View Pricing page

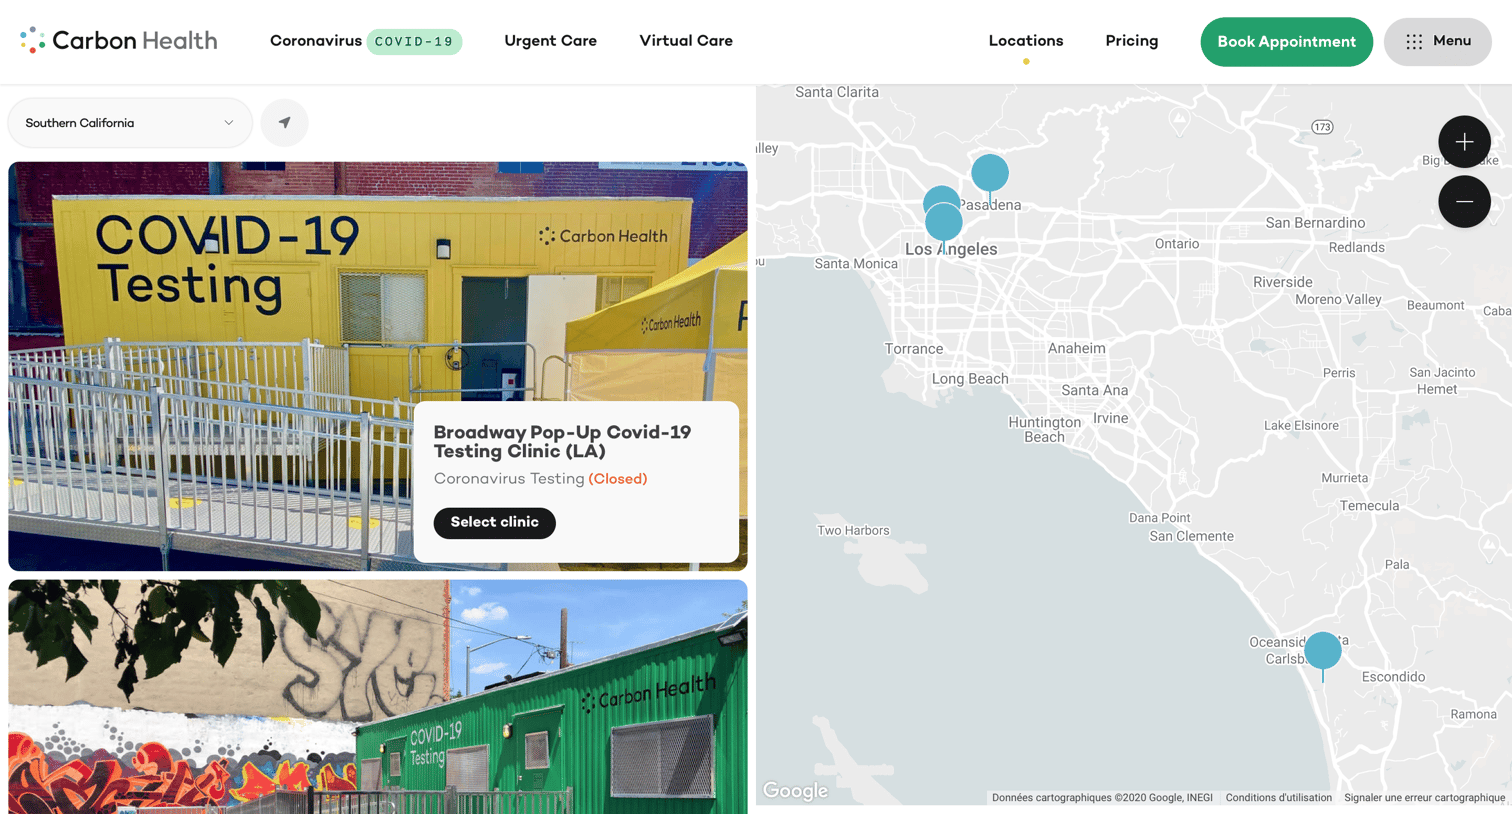click(x=1132, y=41)
